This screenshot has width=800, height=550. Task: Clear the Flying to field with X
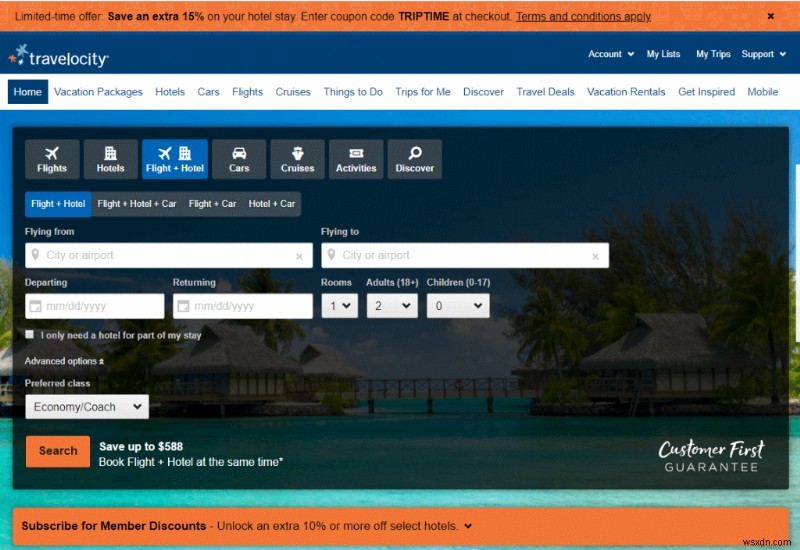[x=595, y=256]
